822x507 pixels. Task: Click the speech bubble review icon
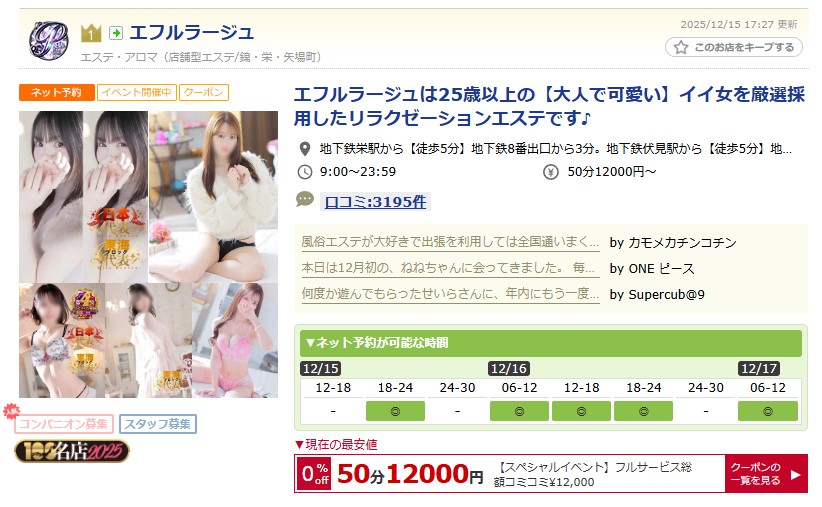click(x=305, y=199)
